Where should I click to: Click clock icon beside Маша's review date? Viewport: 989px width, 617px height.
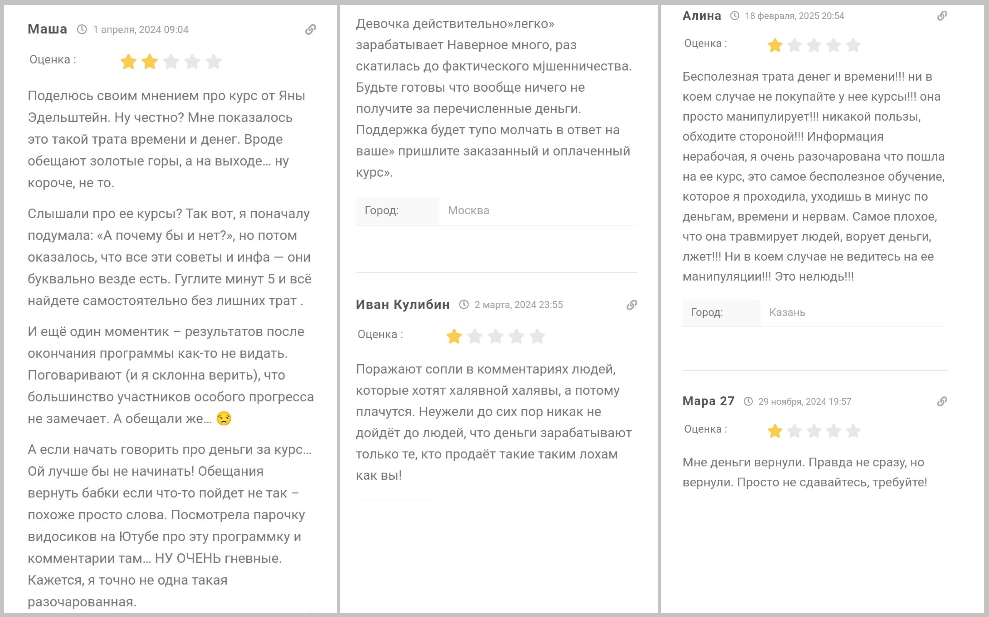click(x=82, y=30)
